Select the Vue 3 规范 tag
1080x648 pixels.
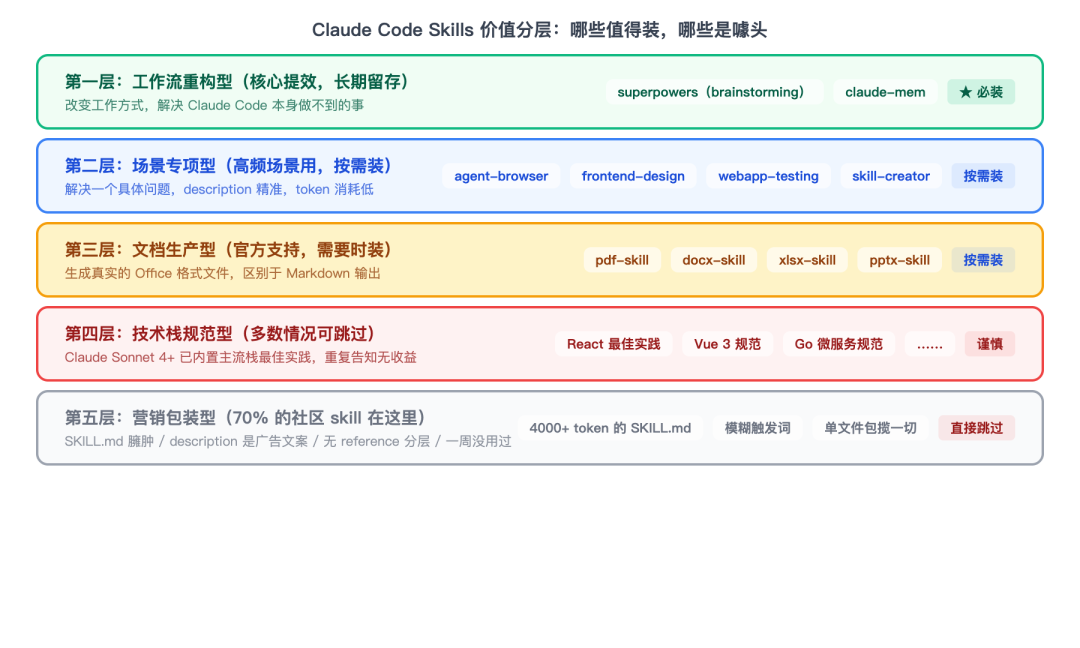coord(727,344)
